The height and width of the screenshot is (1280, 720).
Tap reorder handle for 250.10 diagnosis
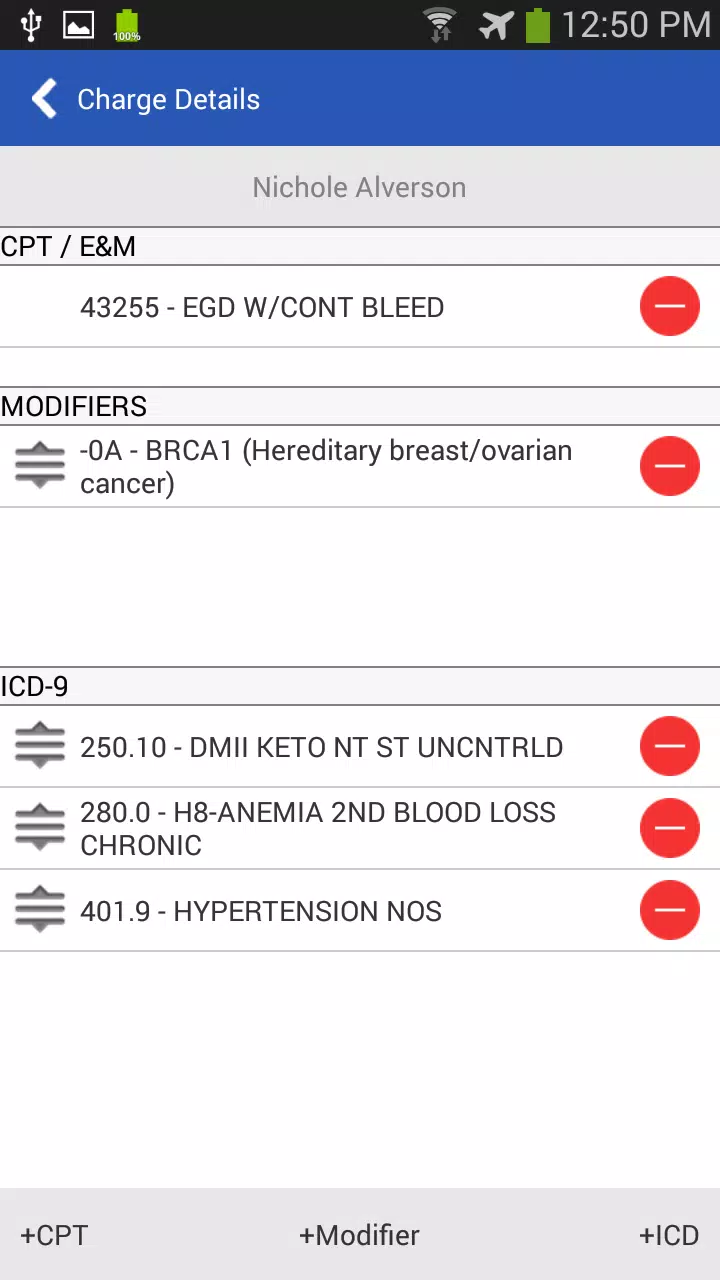40,747
